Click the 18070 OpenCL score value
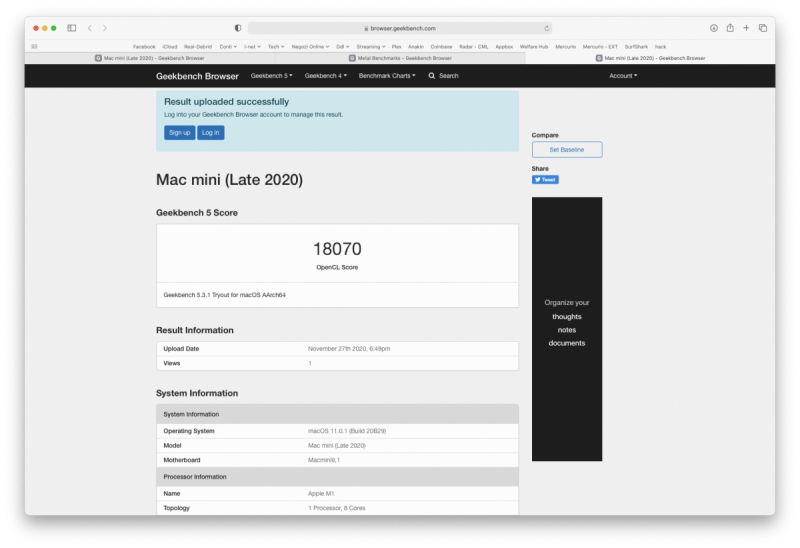800x548 pixels. point(337,249)
